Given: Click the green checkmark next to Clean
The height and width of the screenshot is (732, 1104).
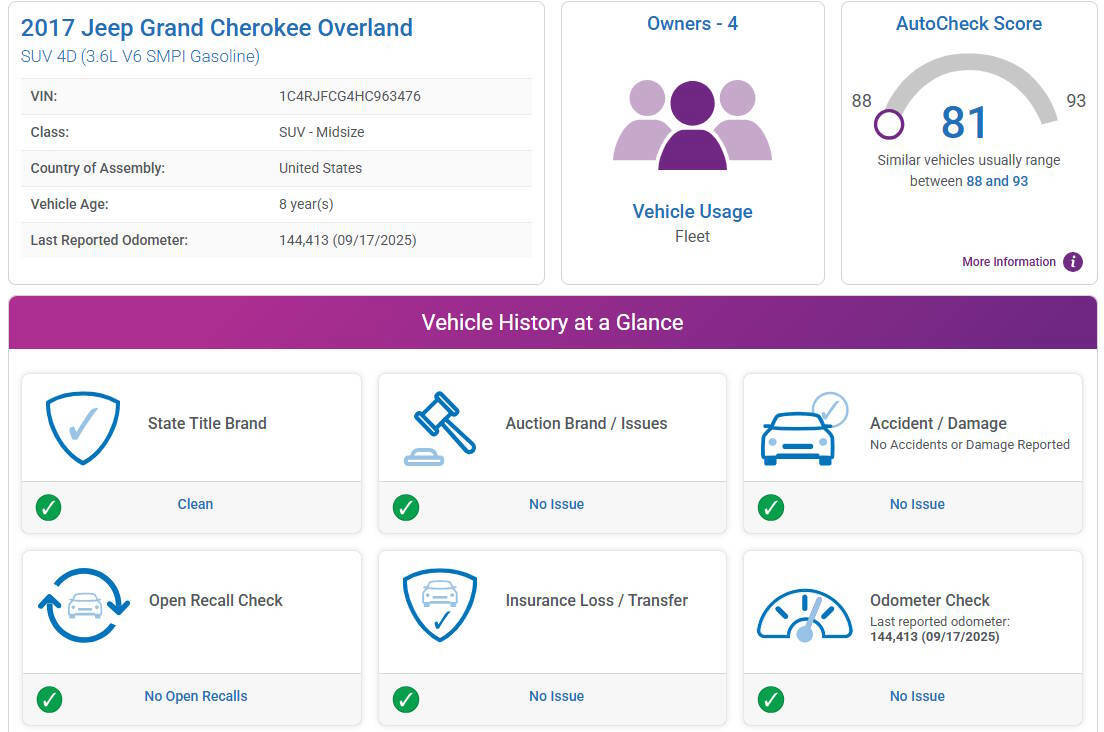Looking at the screenshot, I should (x=49, y=507).
